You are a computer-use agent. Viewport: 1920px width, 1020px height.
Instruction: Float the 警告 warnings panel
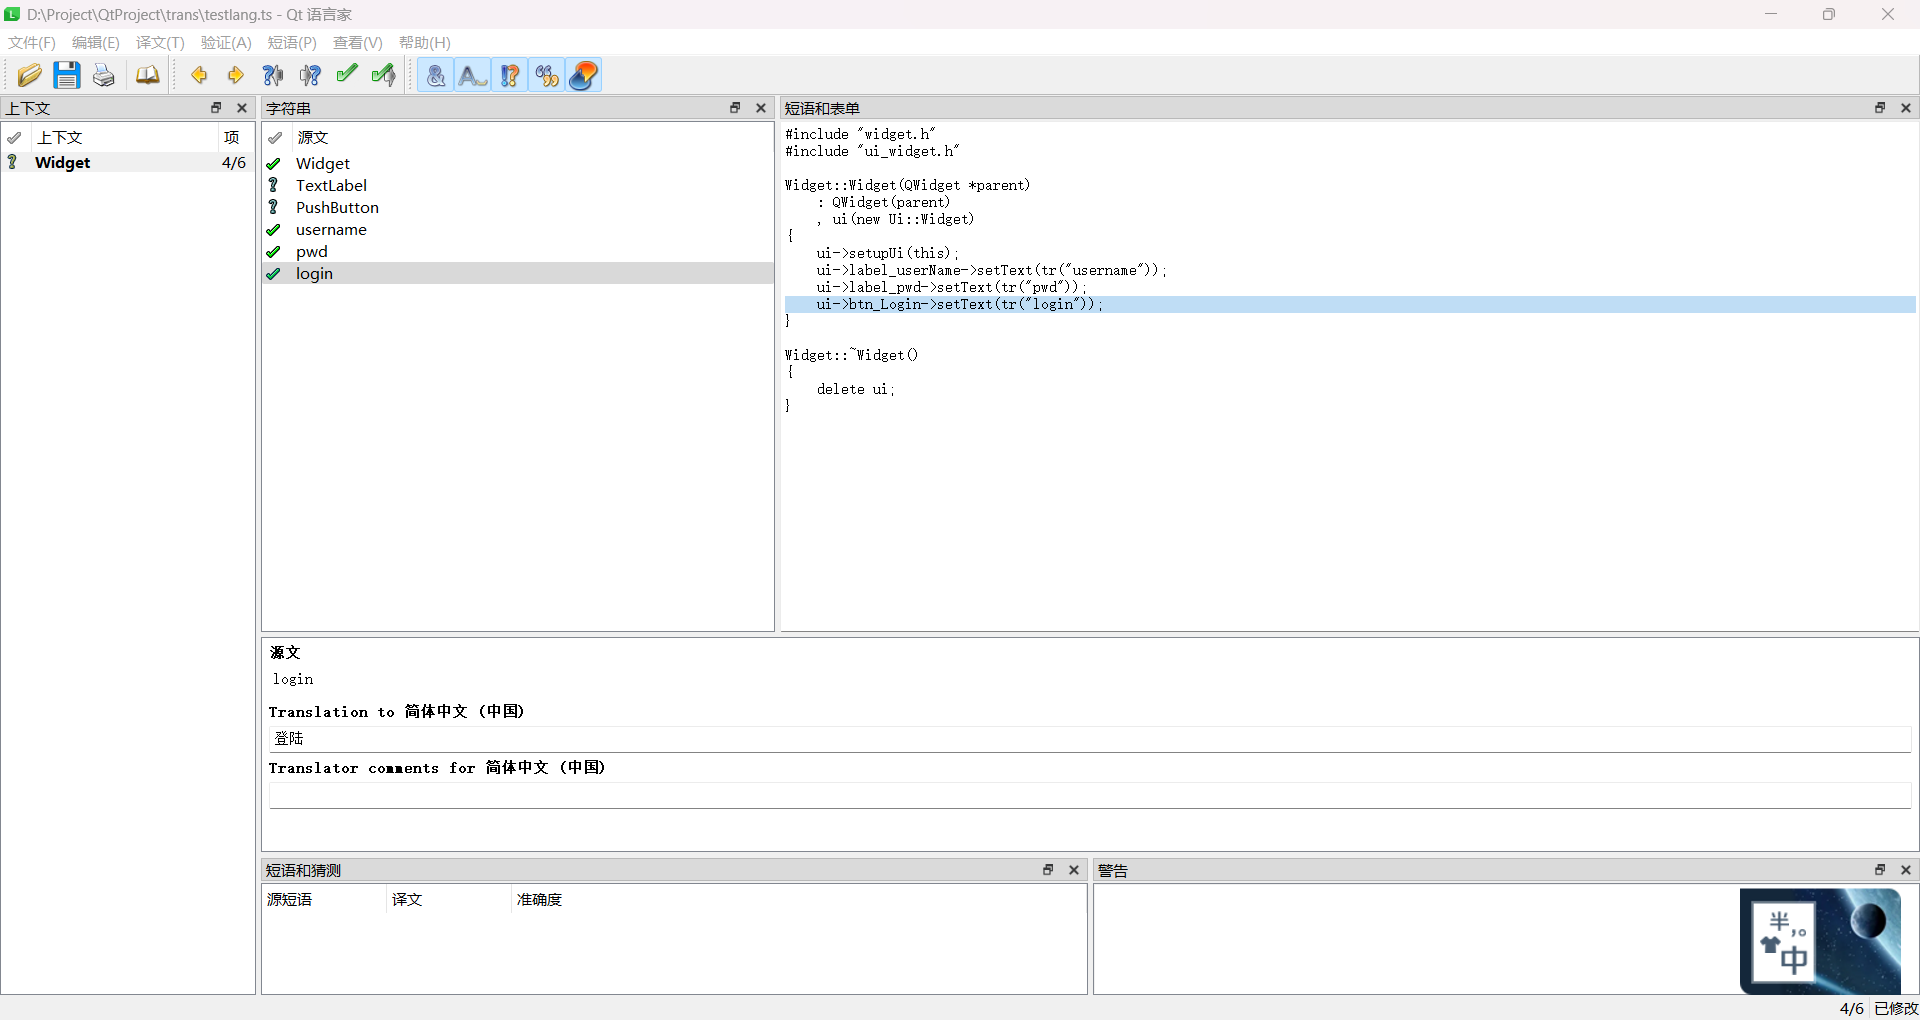coord(1880,870)
